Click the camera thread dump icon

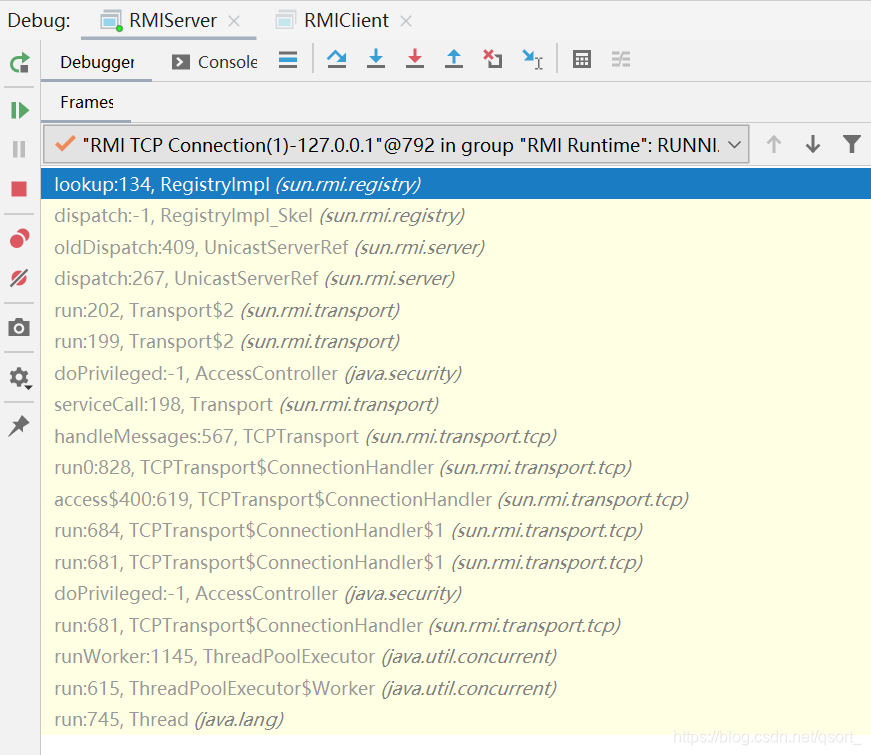[x=19, y=327]
